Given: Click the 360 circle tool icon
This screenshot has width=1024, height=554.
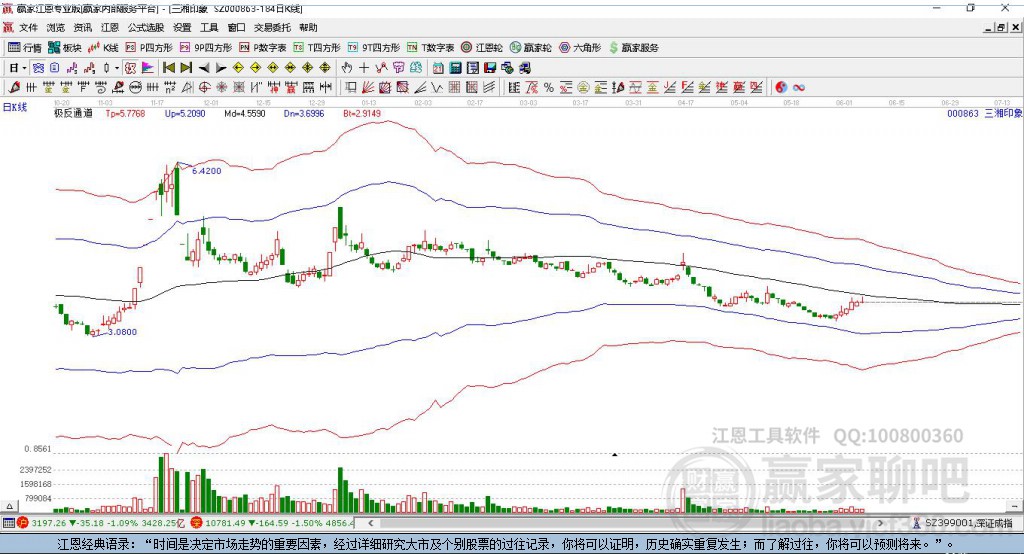Looking at the screenshot, I should click(x=135, y=88).
